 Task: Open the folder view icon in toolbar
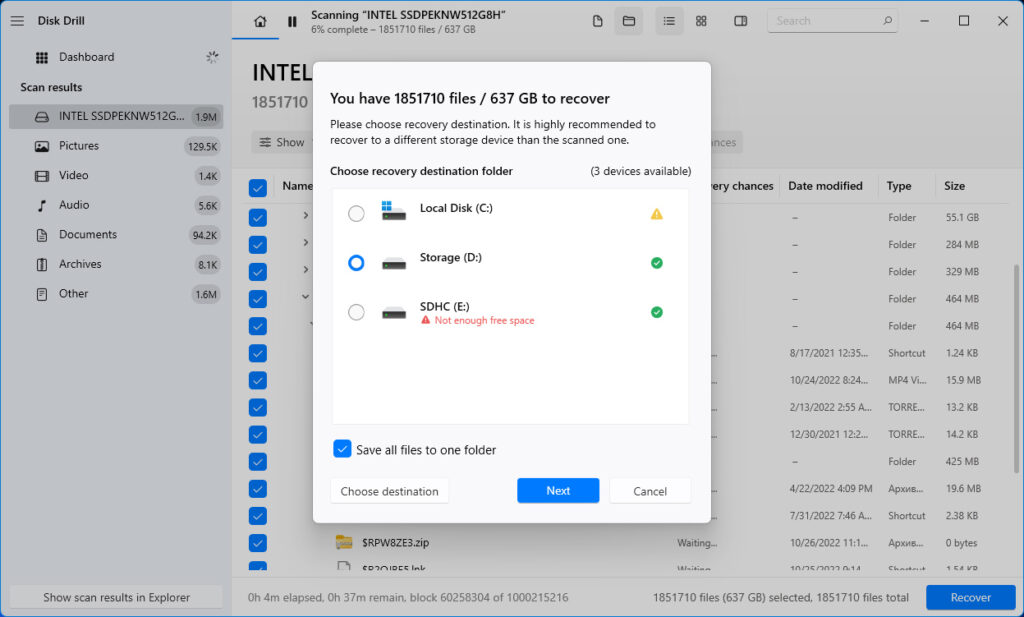[629, 20]
